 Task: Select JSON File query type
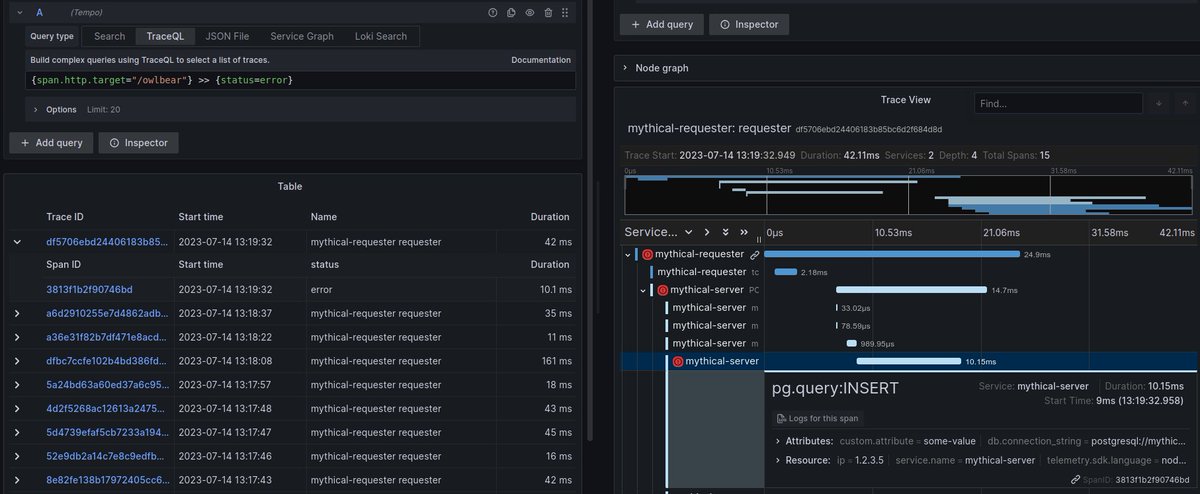pyautogui.click(x=227, y=36)
